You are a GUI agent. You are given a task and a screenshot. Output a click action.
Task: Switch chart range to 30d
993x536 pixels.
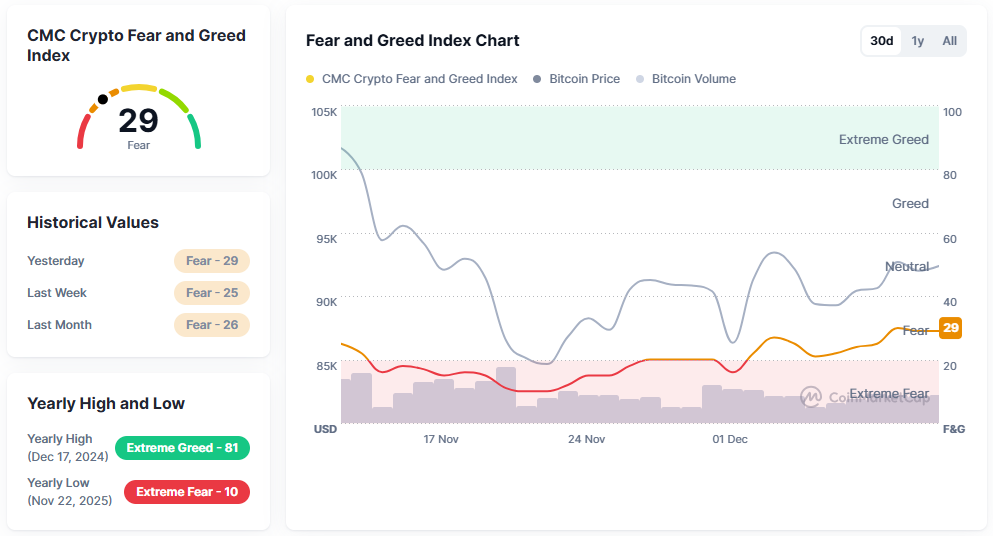881,41
